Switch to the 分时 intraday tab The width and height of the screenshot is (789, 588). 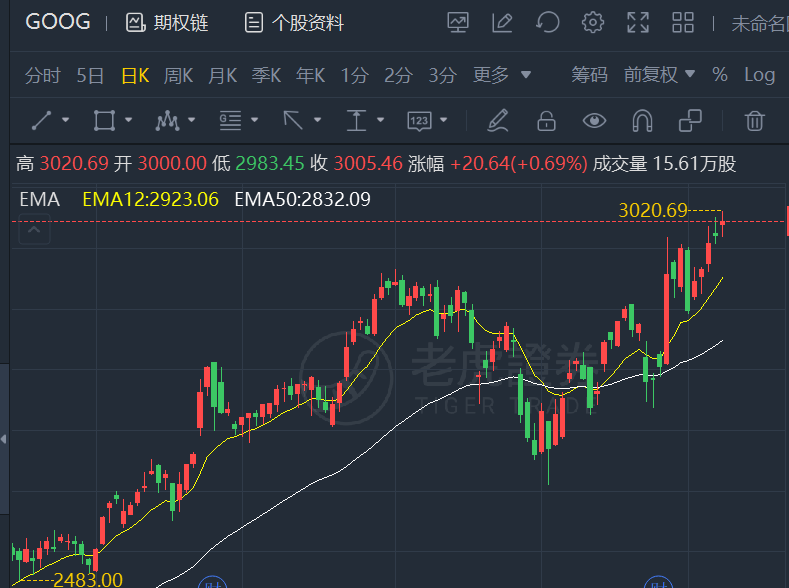coord(43,75)
